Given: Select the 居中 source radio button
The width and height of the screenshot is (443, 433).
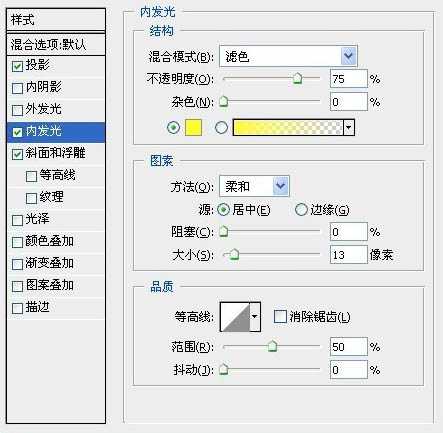Looking at the screenshot, I should 223,210.
